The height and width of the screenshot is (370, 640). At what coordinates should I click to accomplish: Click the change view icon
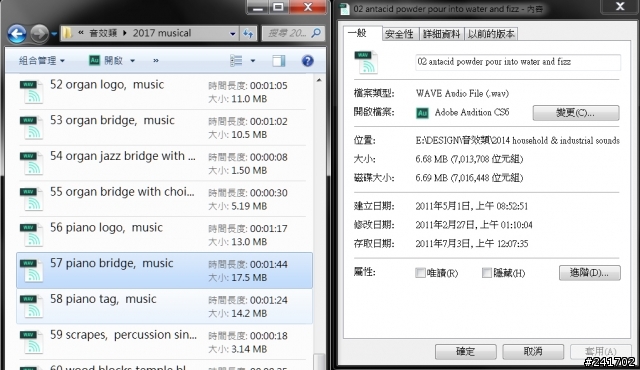236,61
